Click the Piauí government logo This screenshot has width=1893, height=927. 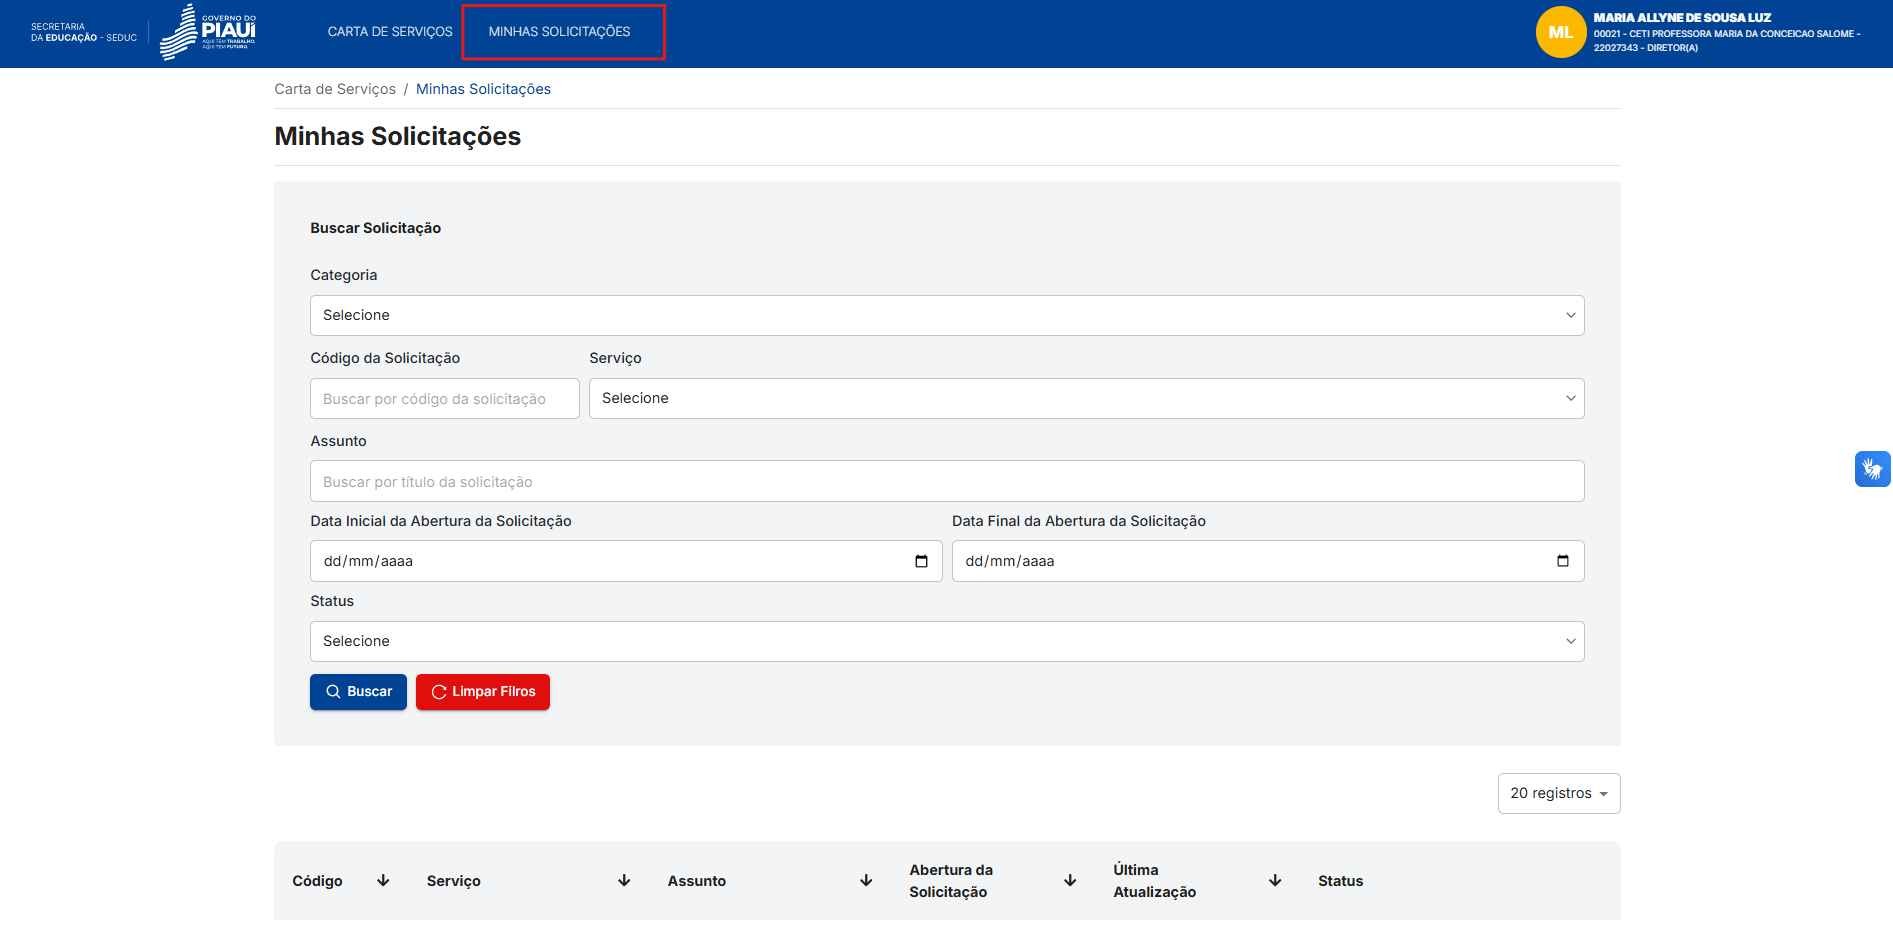click(208, 32)
